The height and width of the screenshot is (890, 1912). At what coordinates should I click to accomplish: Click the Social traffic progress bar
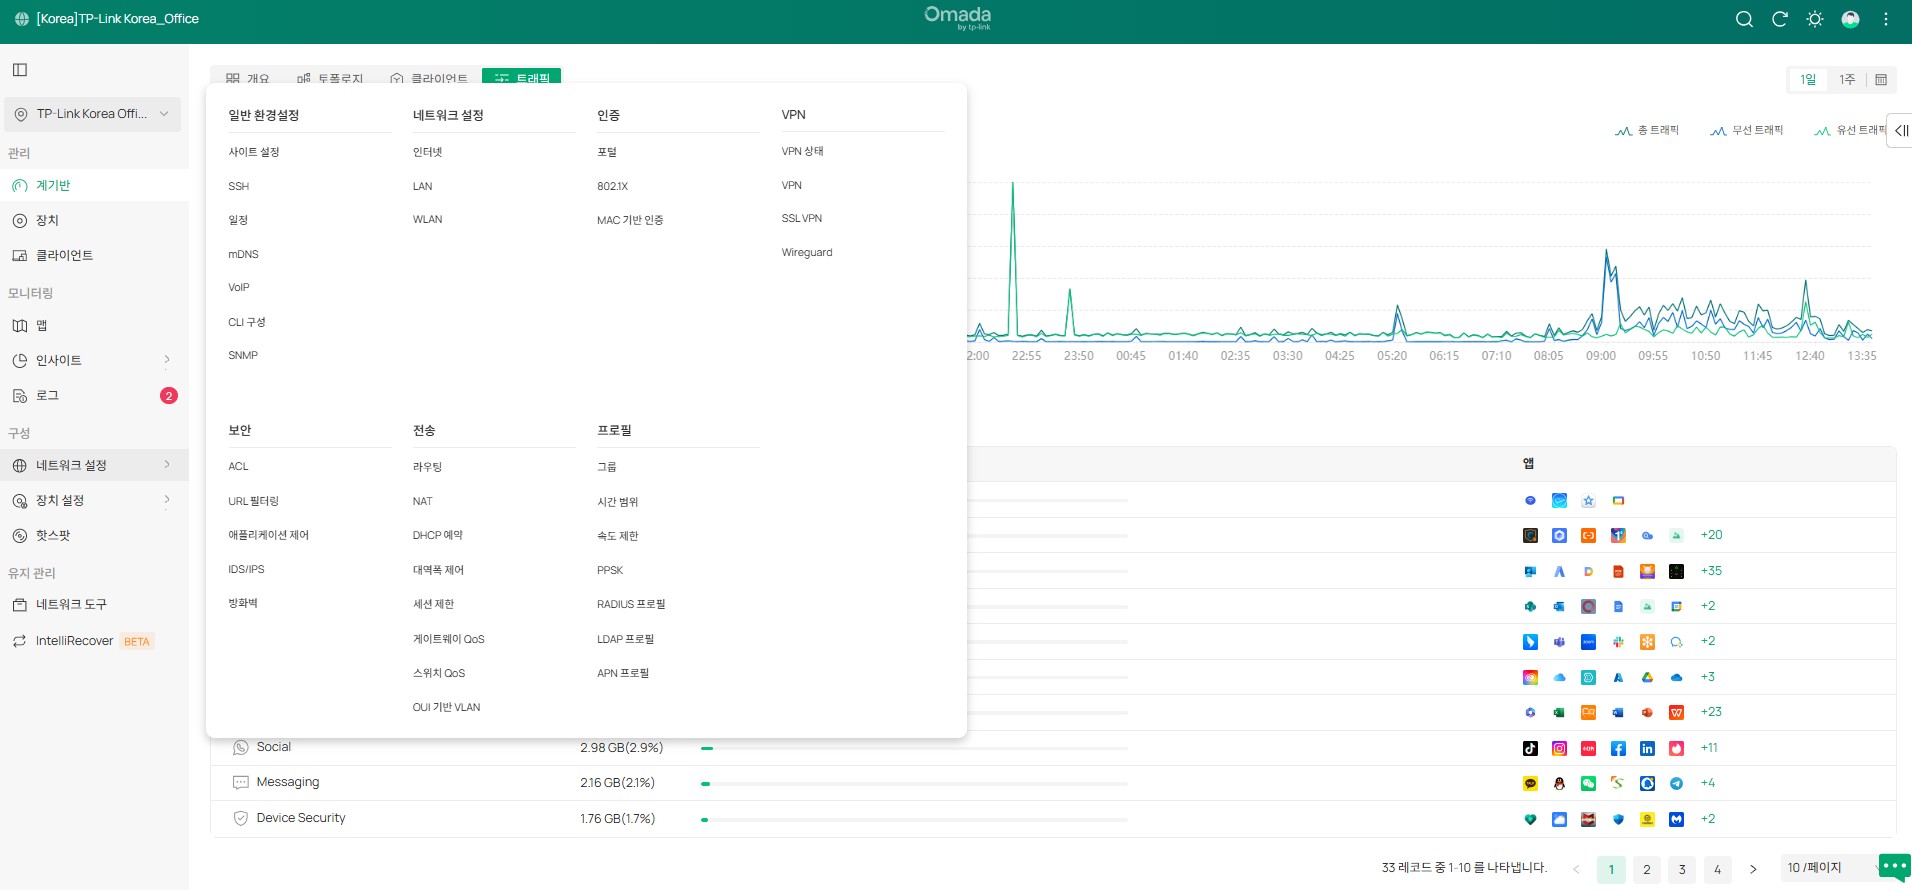click(914, 748)
